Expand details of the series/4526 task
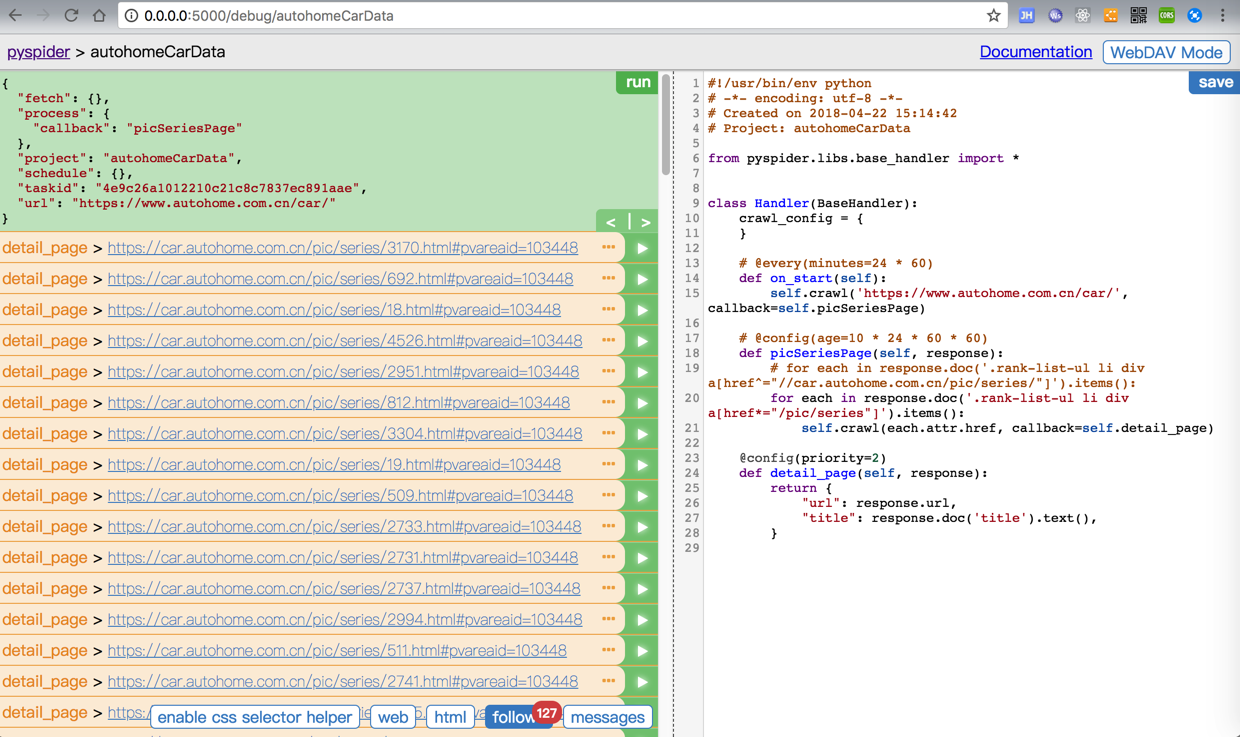1240x737 pixels. coord(608,340)
